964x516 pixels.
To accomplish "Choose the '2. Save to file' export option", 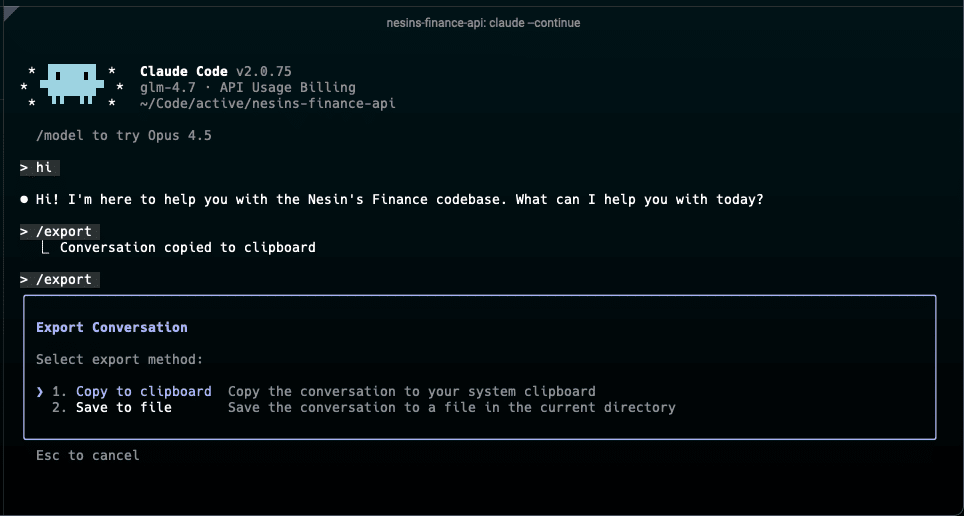I will click(x=112, y=407).
